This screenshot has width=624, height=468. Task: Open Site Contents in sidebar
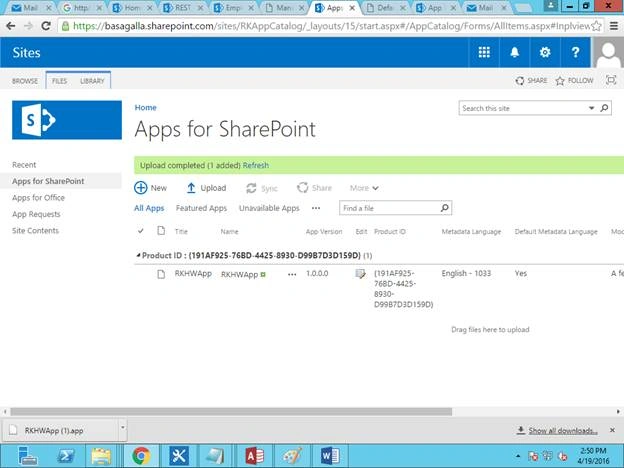click(35, 230)
